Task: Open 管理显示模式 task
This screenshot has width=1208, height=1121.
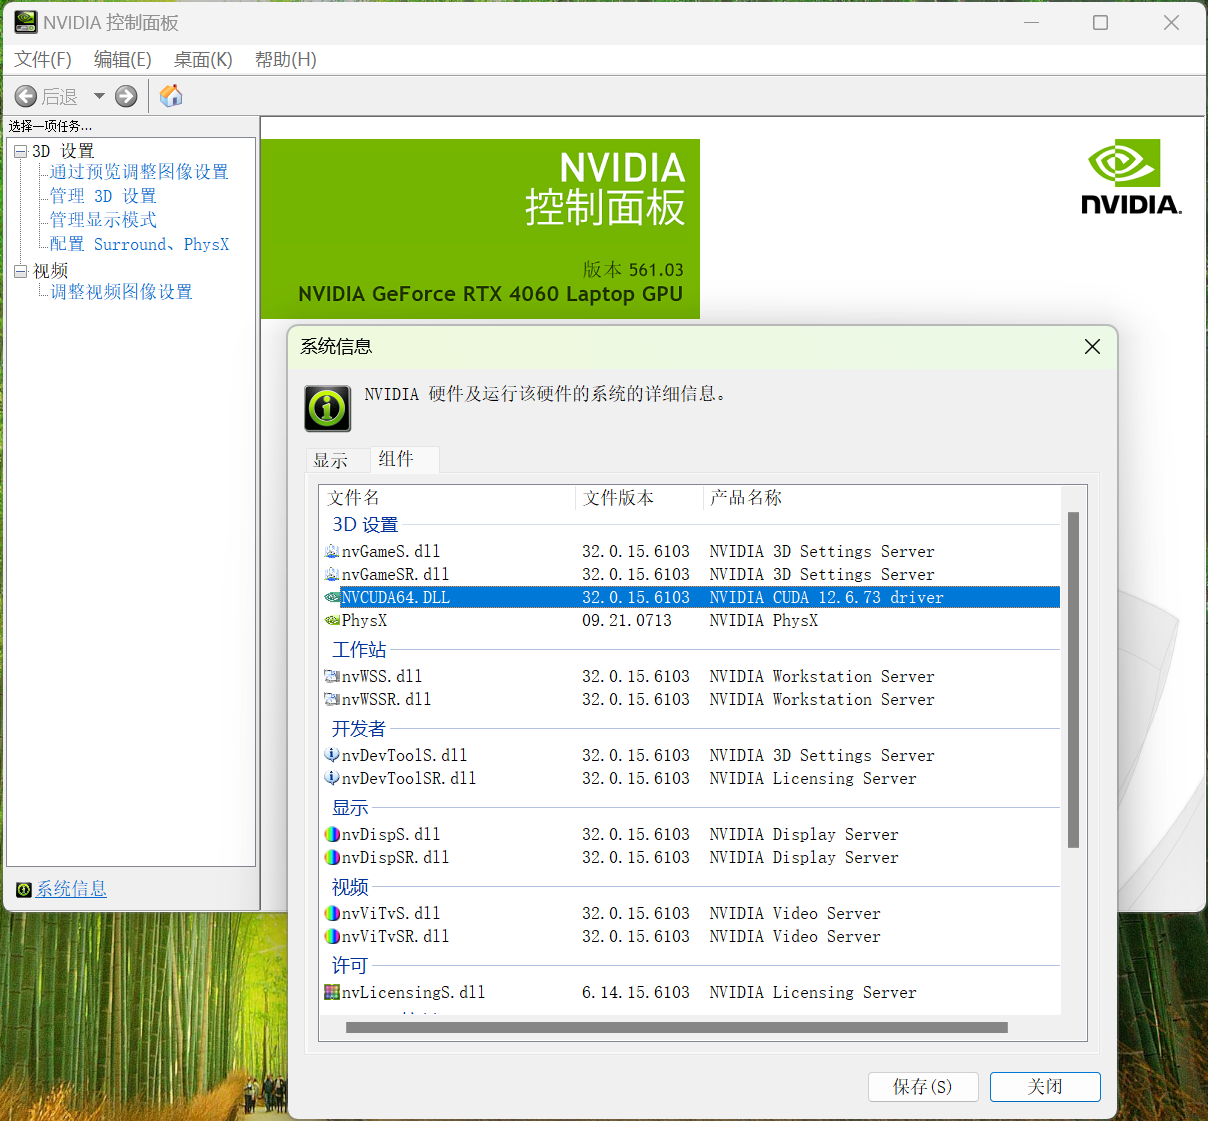Action: [x=103, y=220]
